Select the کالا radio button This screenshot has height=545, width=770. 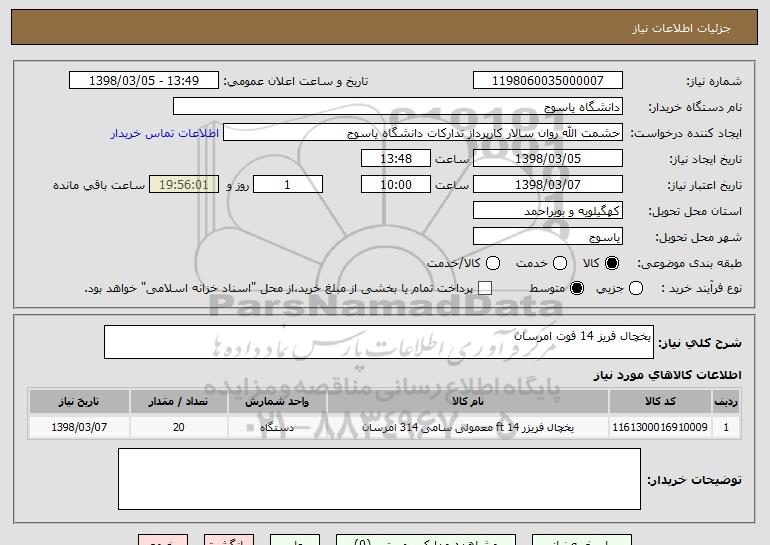(x=612, y=263)
